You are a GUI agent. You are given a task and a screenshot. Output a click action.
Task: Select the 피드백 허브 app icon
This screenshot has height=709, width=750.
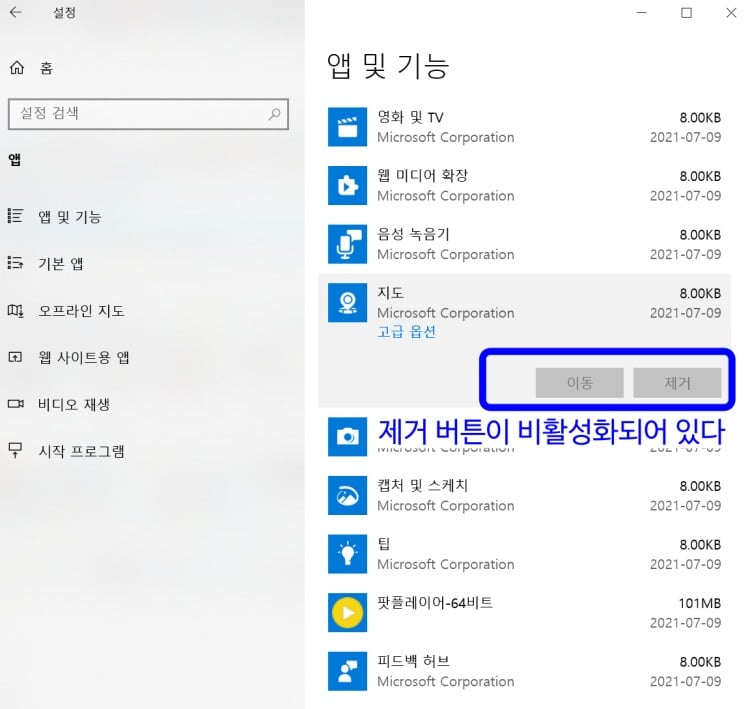click(x=347, y=671)
